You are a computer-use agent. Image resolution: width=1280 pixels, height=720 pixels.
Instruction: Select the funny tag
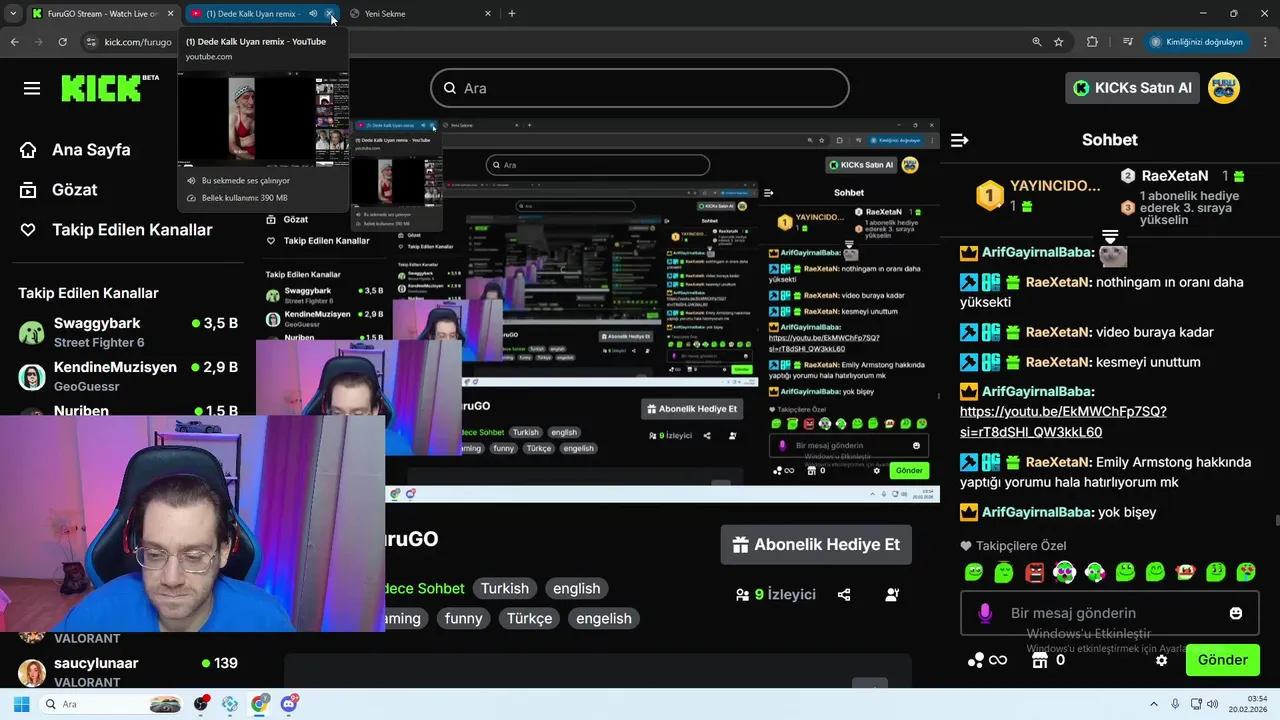(x=464, y=618)
